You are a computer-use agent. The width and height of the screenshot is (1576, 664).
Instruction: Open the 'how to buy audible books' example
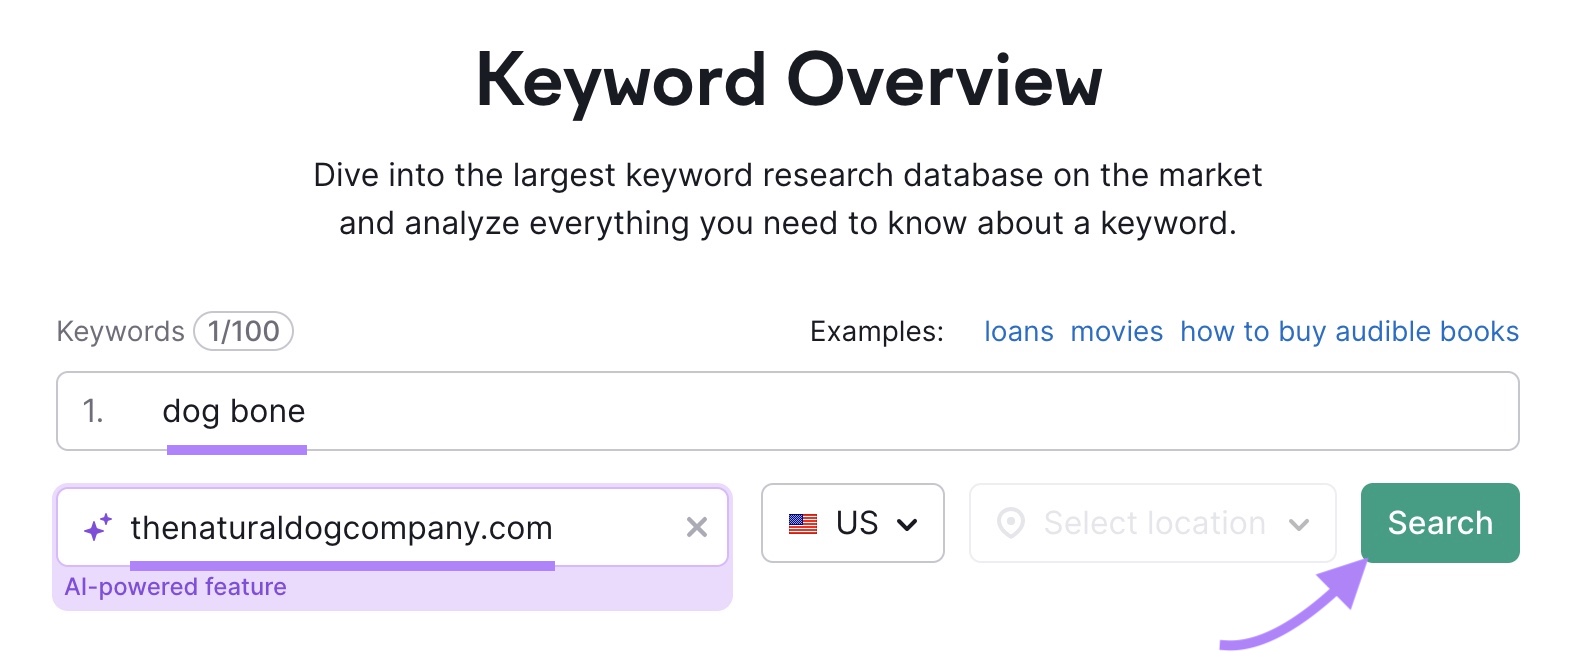tap(1349, 331)
